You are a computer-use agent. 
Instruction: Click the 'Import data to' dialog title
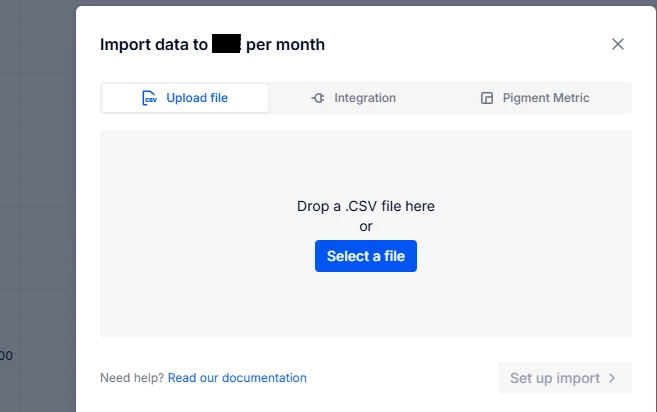tap(154, 44)
